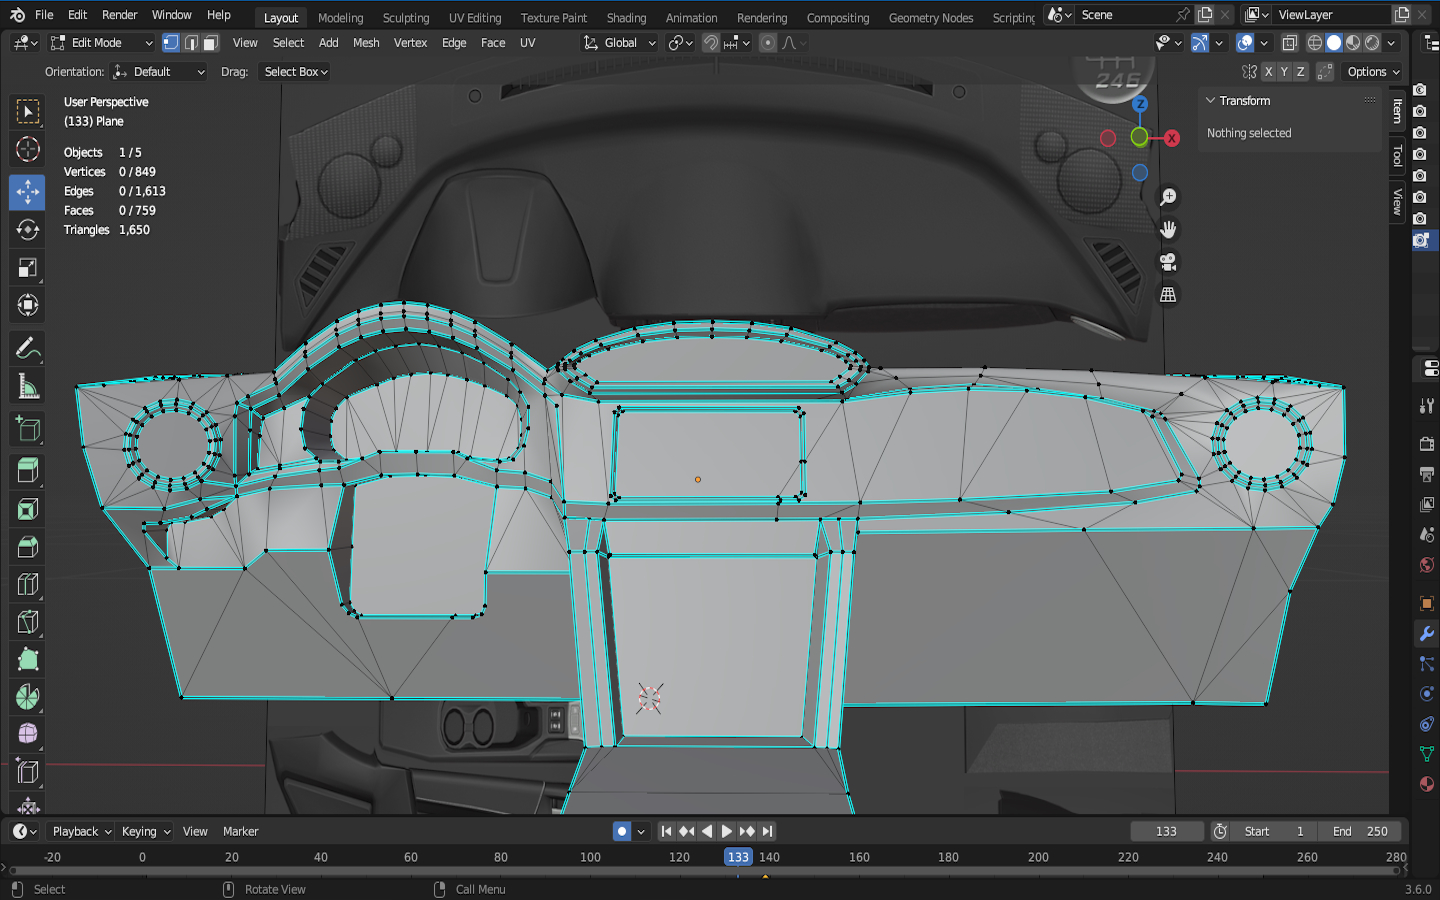This screenshot has width=1440, height=900.
Task: Switch to UV Editing workspace tab
Action: [x=474, y=17]
